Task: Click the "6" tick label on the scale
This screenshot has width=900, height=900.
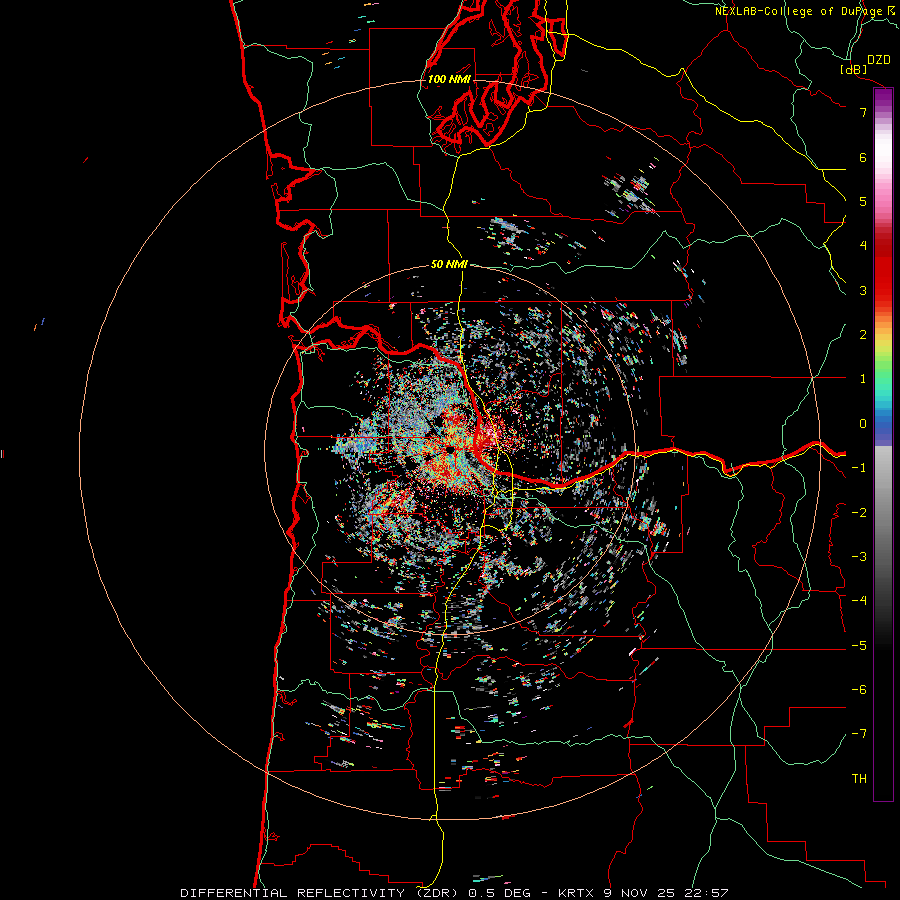Action: [x=863, y=157]
